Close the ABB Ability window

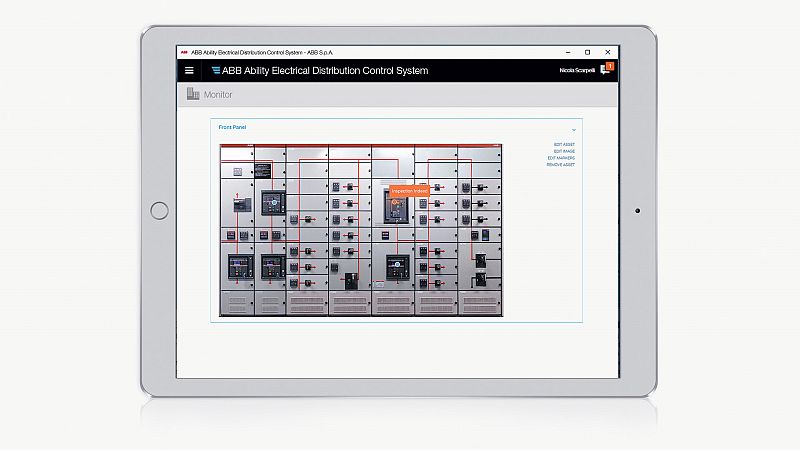(608, 53)
